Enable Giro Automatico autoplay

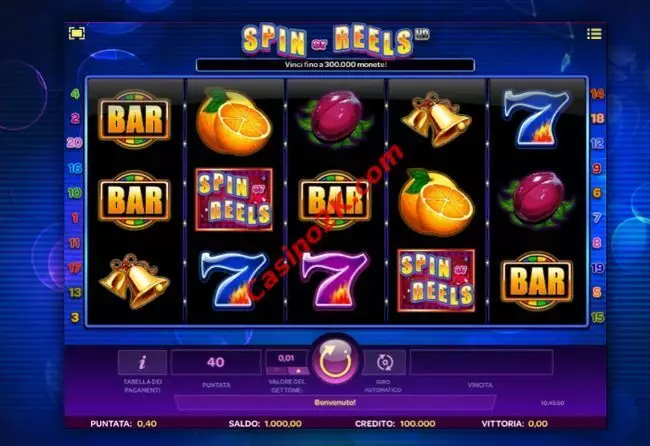384,362
